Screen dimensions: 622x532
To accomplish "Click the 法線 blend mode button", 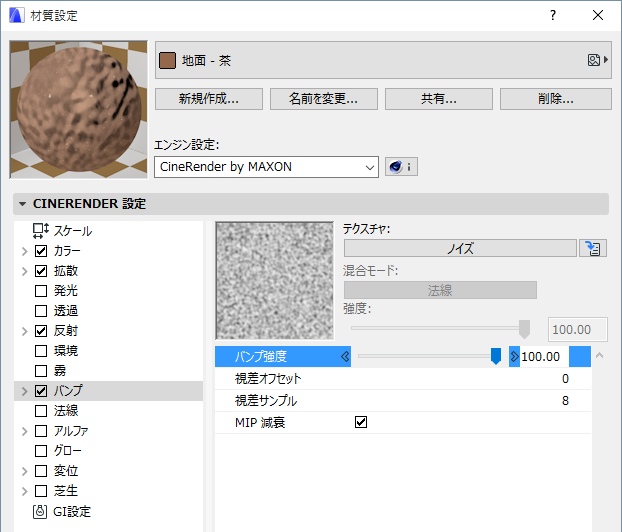I will tap(440, 290).
